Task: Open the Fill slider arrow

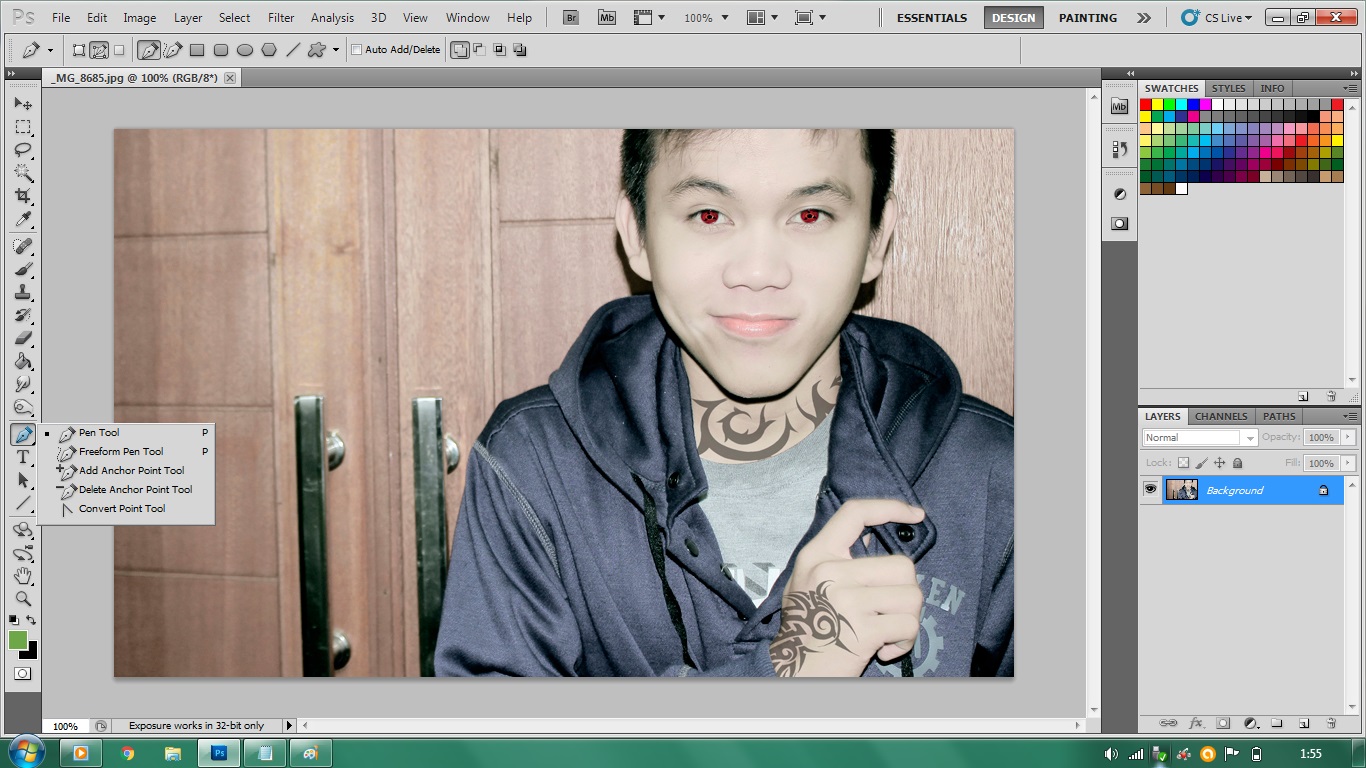Action: pos(1348,463)
